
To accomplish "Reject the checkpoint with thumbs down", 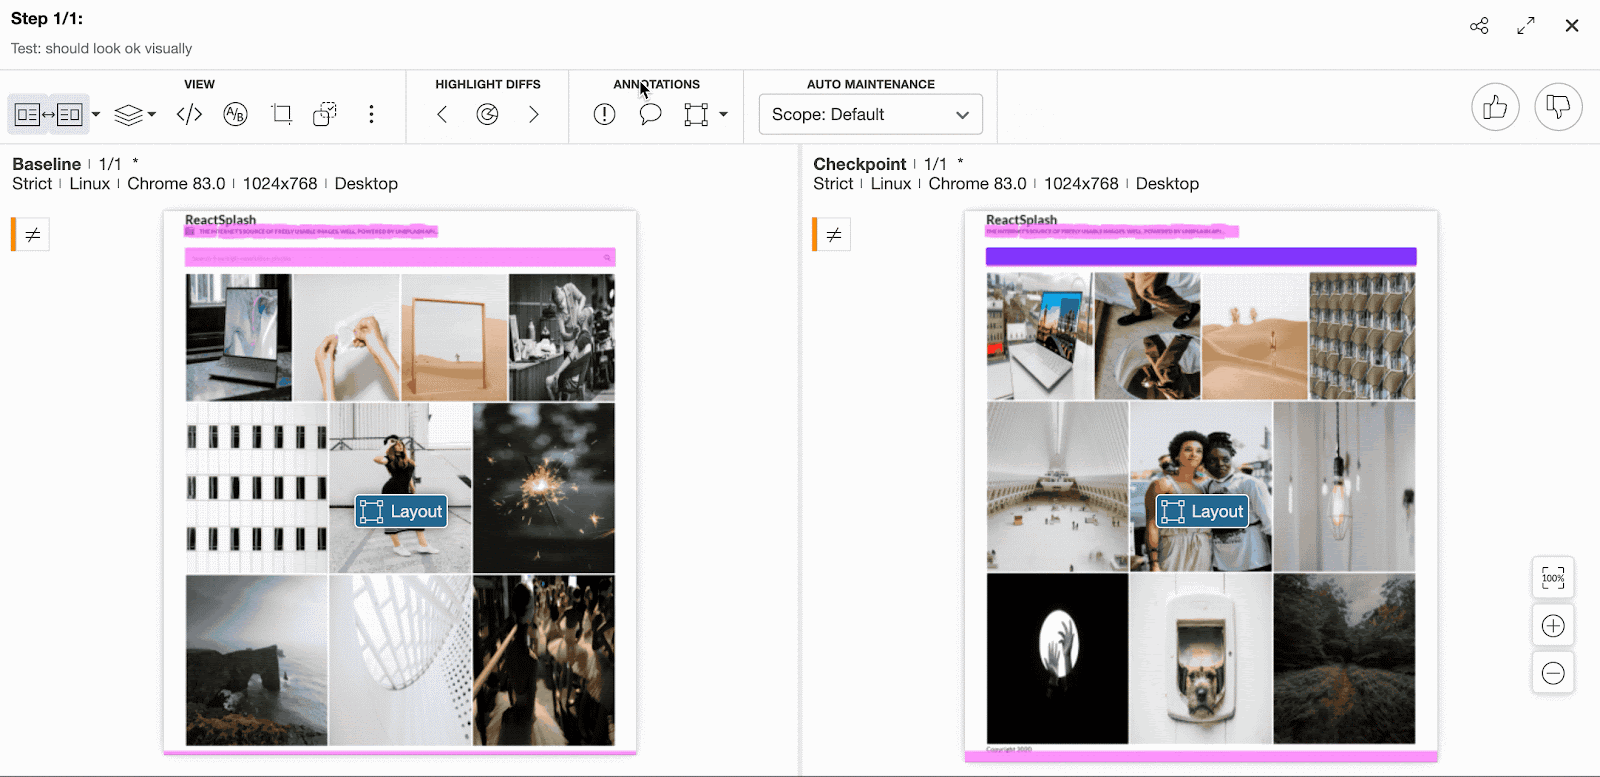I will tap(1557, 107).
